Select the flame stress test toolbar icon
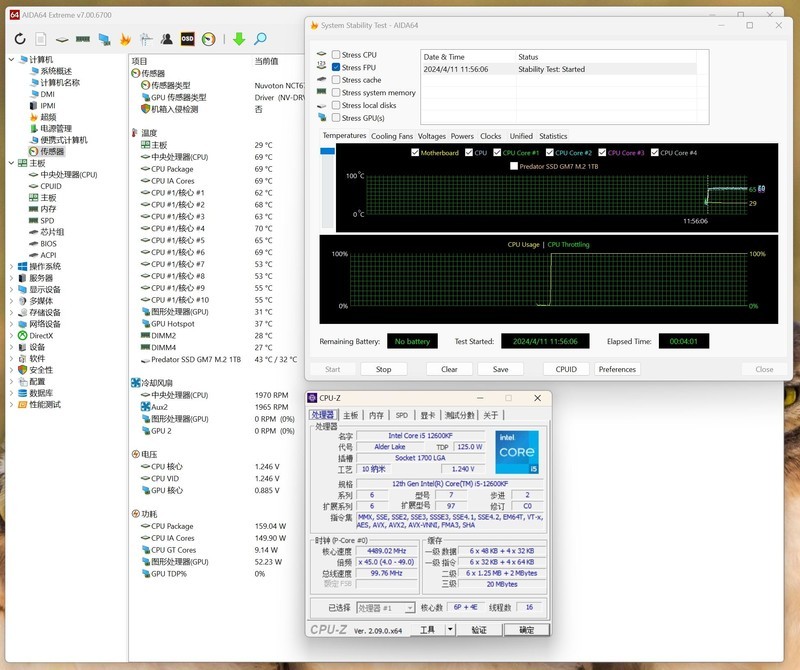The width and height of the screenshot is (800, 670). [x=126, y=41]
